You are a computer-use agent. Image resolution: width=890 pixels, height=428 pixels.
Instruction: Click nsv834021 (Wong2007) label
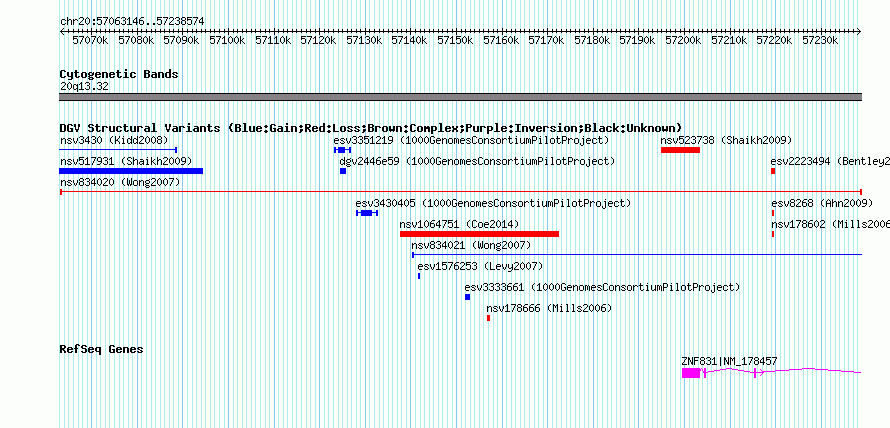click(x=471, y=245)
